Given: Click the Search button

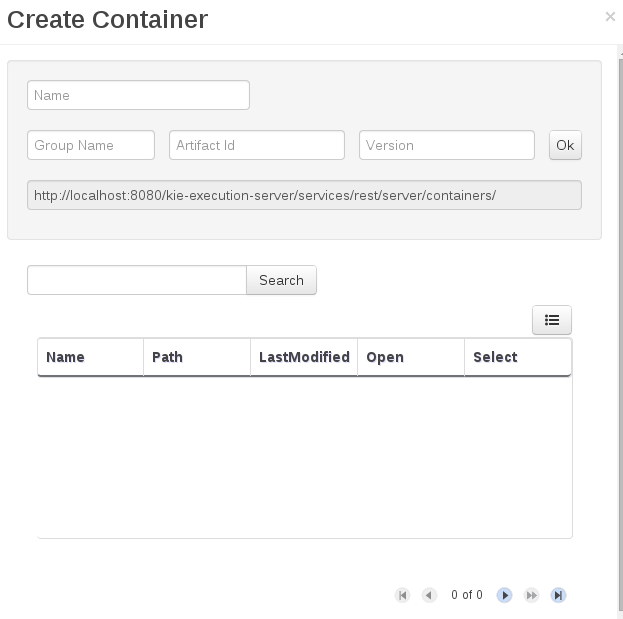Looking at the screenshot, I should point(281,280).
